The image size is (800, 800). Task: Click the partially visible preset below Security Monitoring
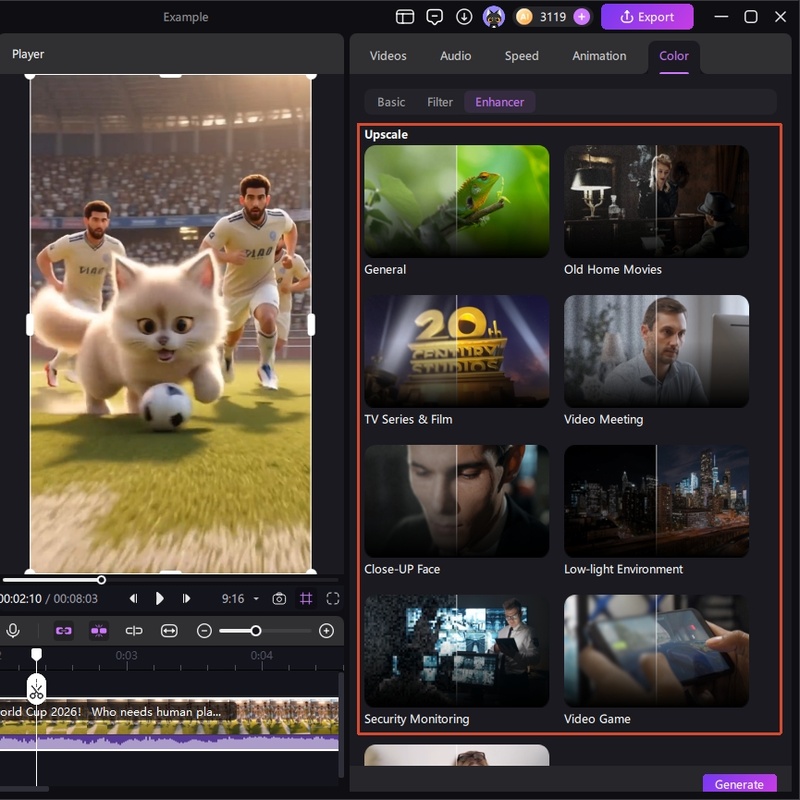[x=457, y=755]
